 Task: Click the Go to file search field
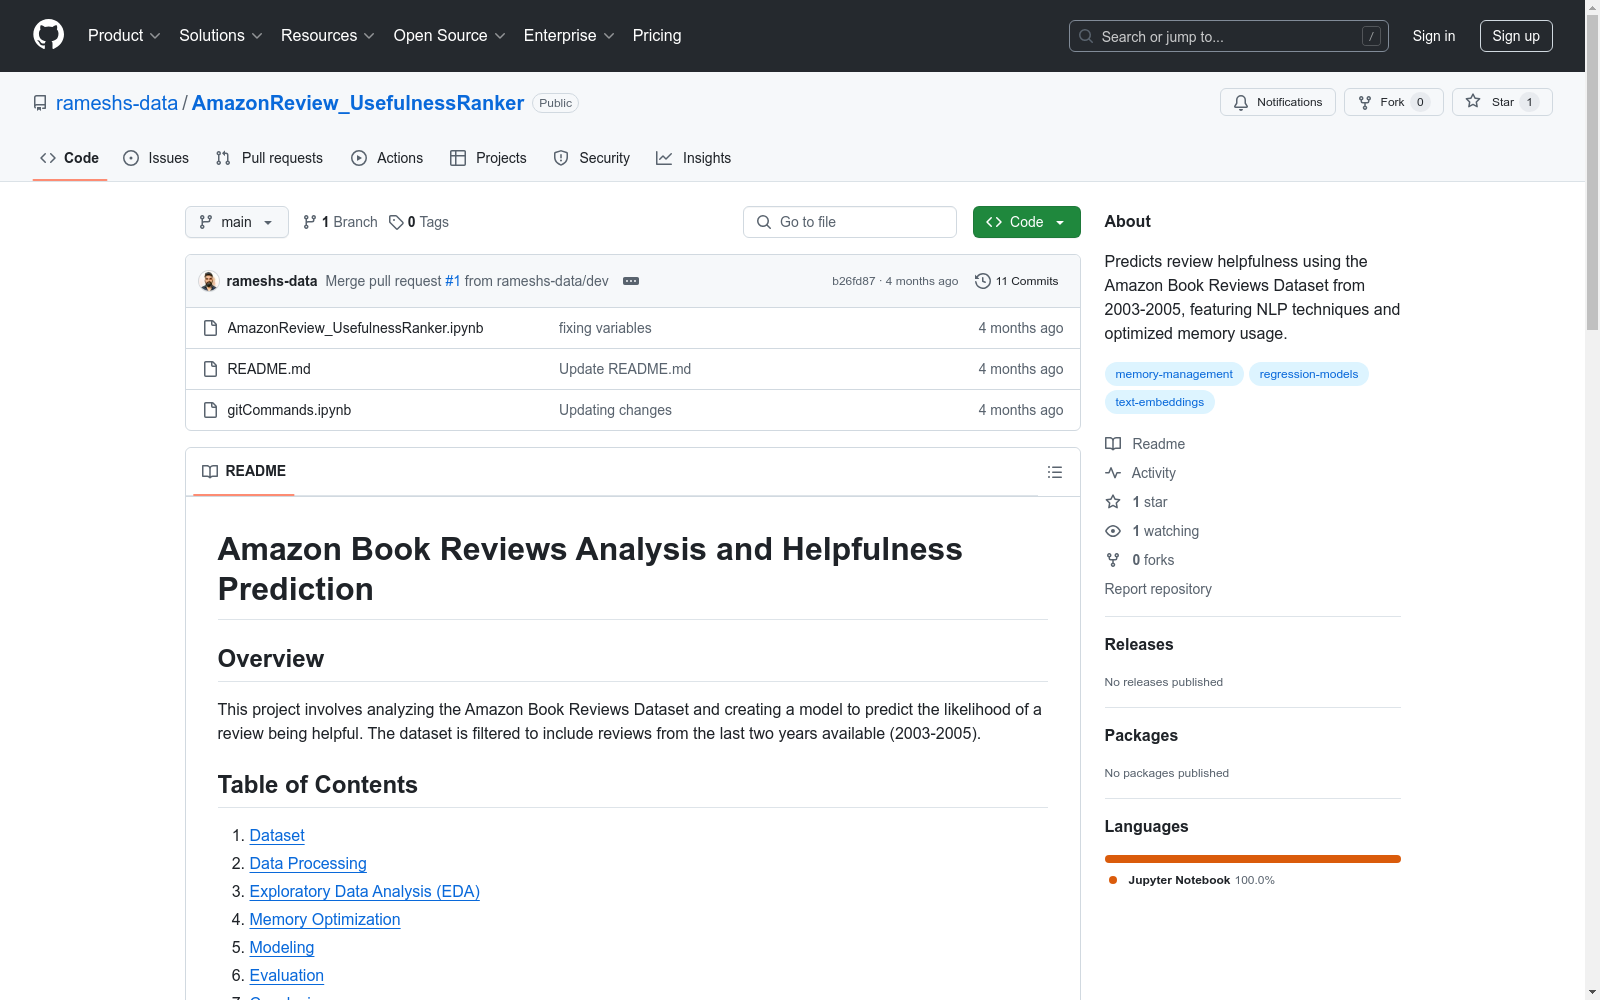[x=849, y=221]
